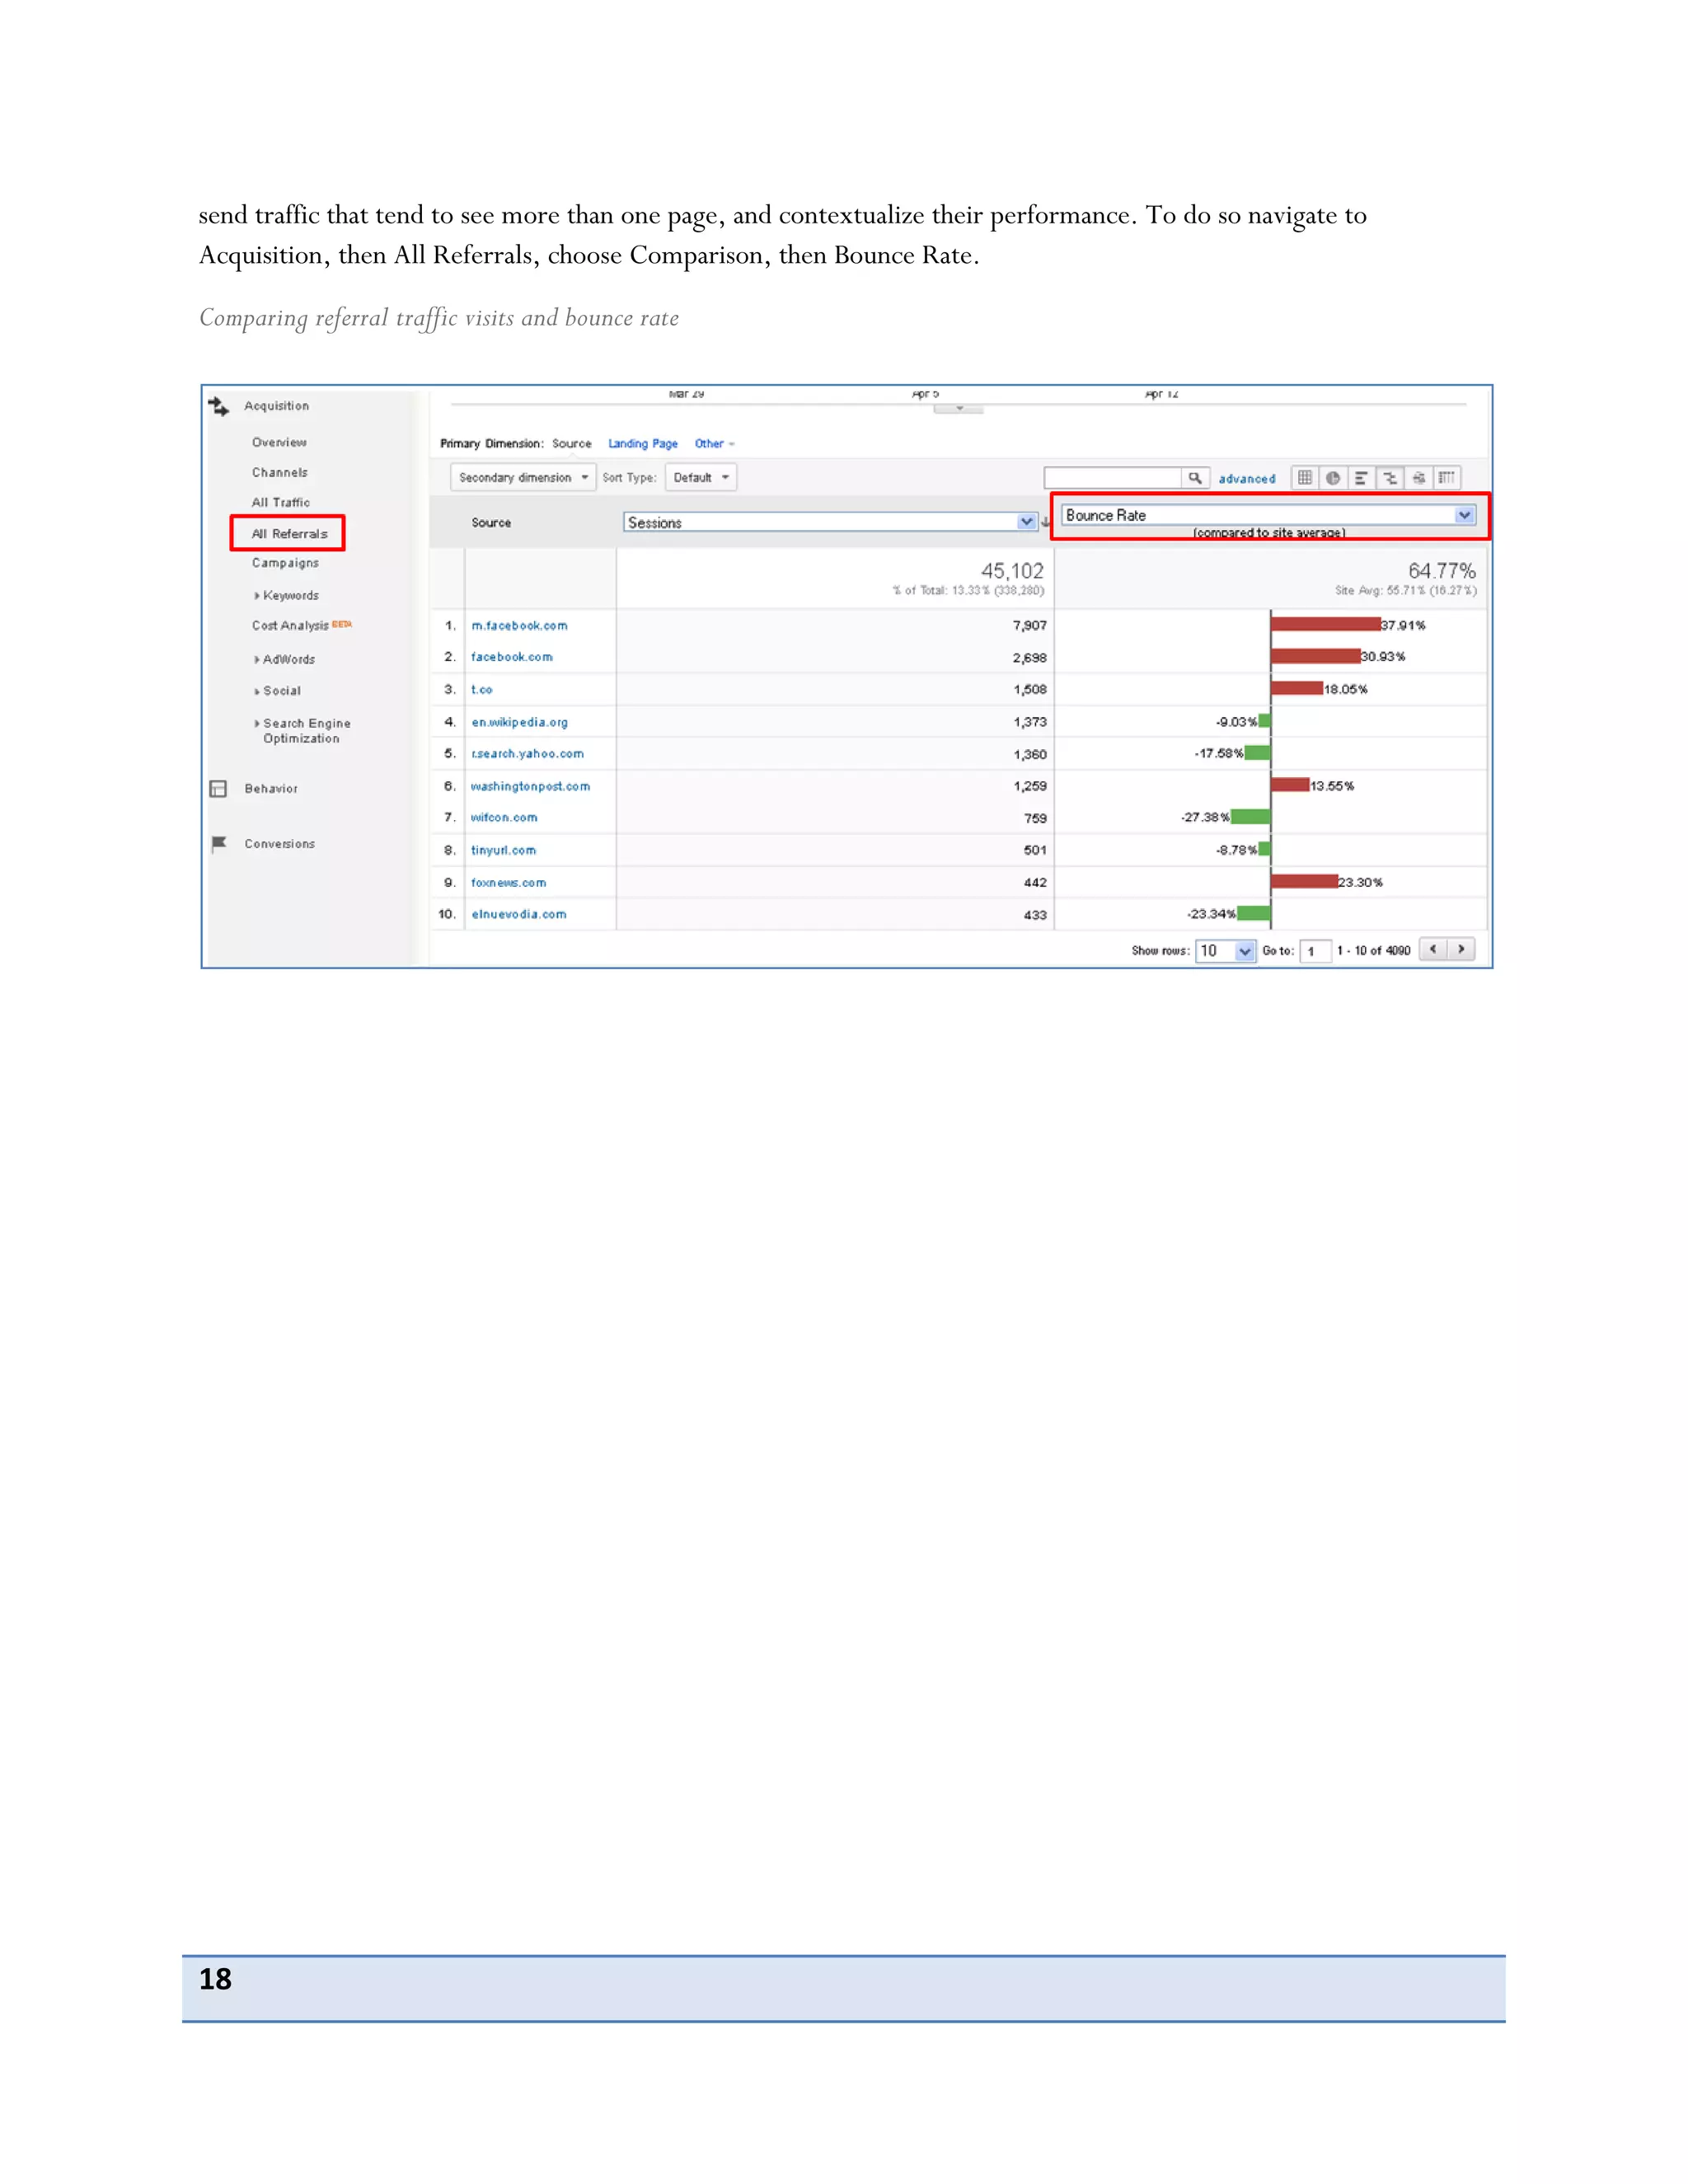Expand the Keywords menu item
The width and height of the screenshot is (1688, 2184).
click(287, 595)
